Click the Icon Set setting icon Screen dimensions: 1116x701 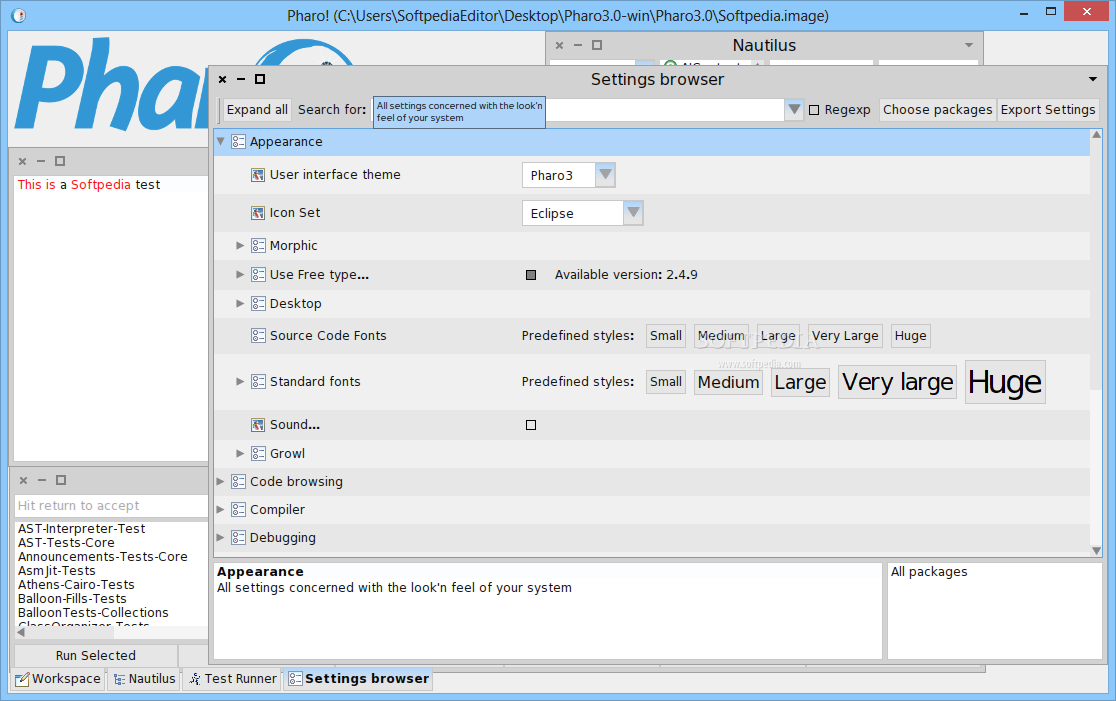[258, 213]
